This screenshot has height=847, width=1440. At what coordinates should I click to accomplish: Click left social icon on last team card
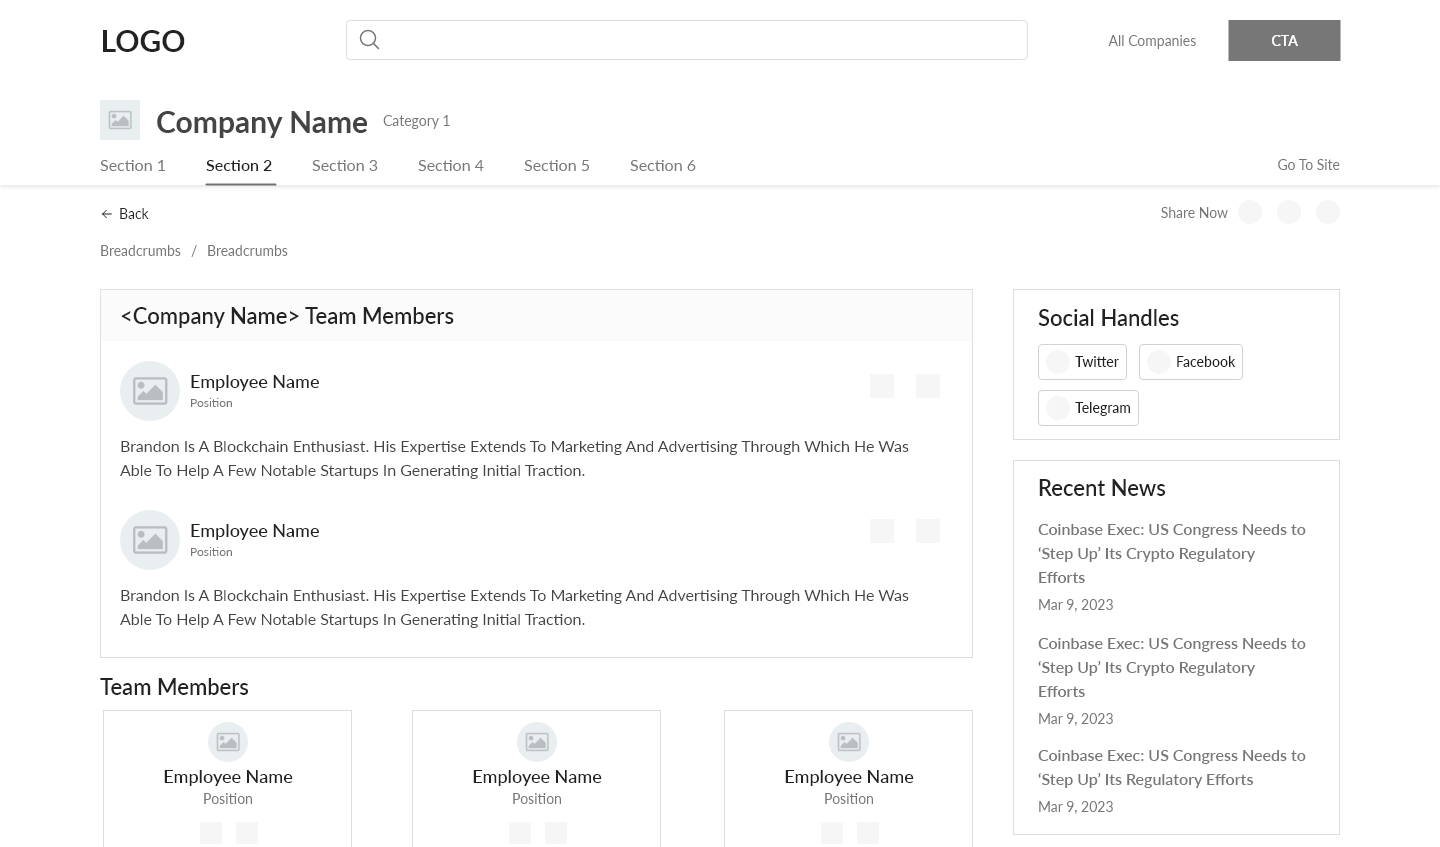tap(832, 833)
